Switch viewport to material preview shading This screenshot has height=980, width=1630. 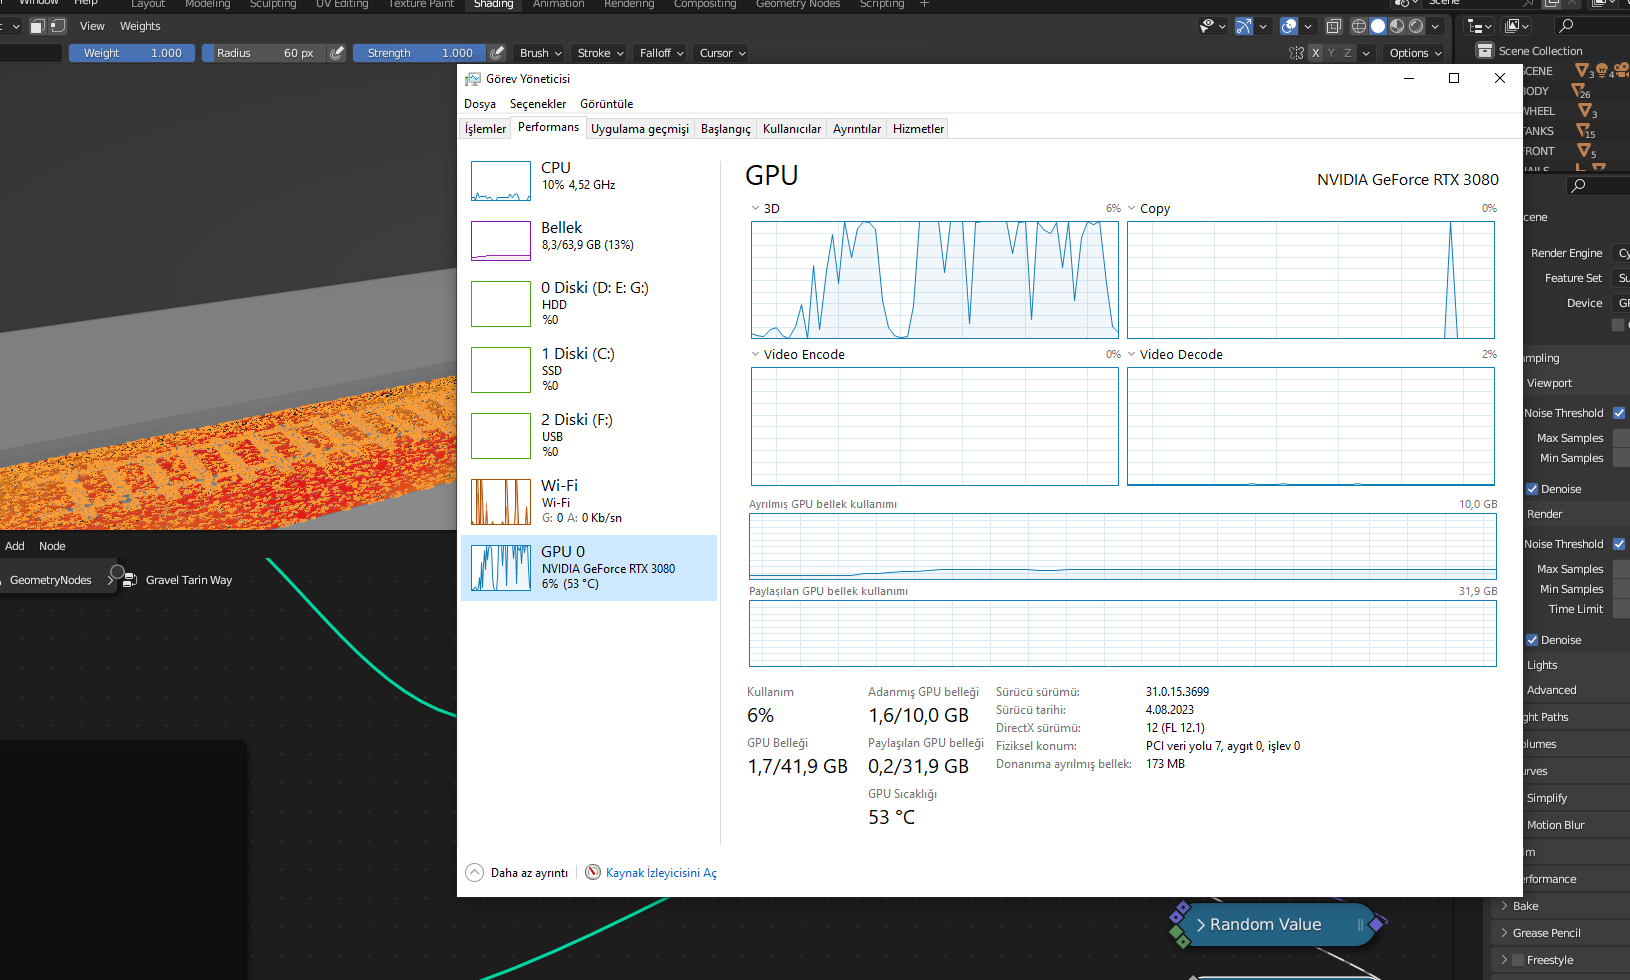point(1397,26)
